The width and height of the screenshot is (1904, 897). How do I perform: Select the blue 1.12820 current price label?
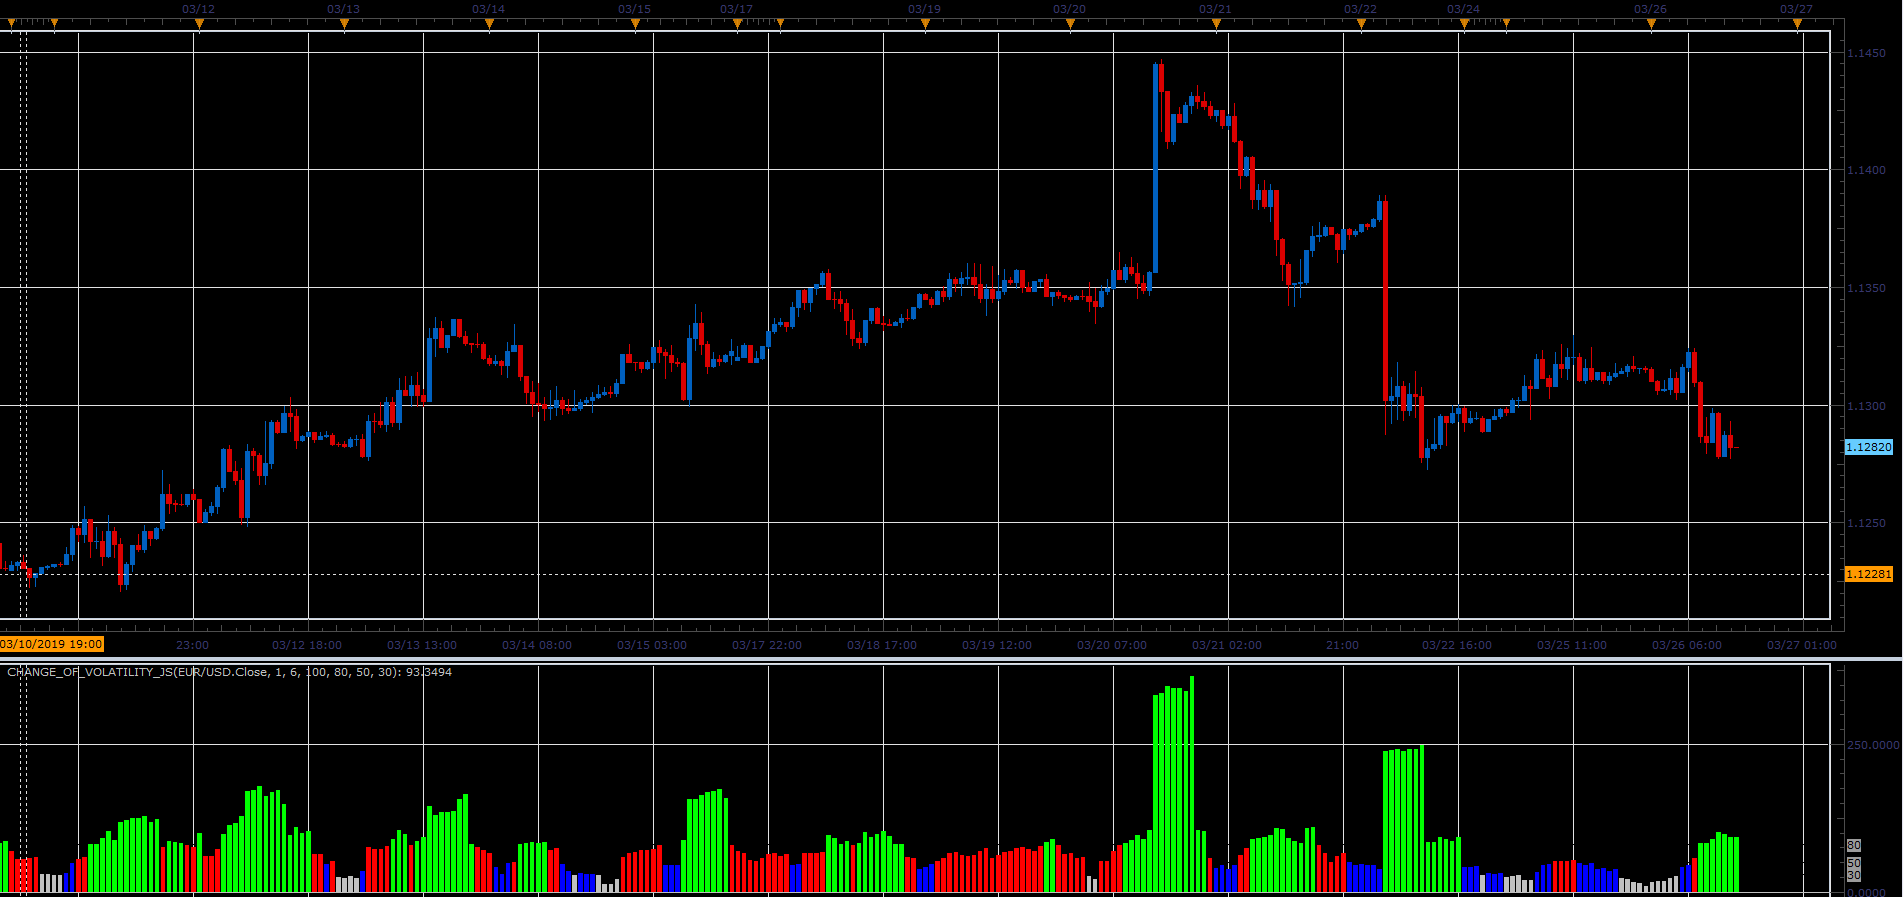(1868, 447)
